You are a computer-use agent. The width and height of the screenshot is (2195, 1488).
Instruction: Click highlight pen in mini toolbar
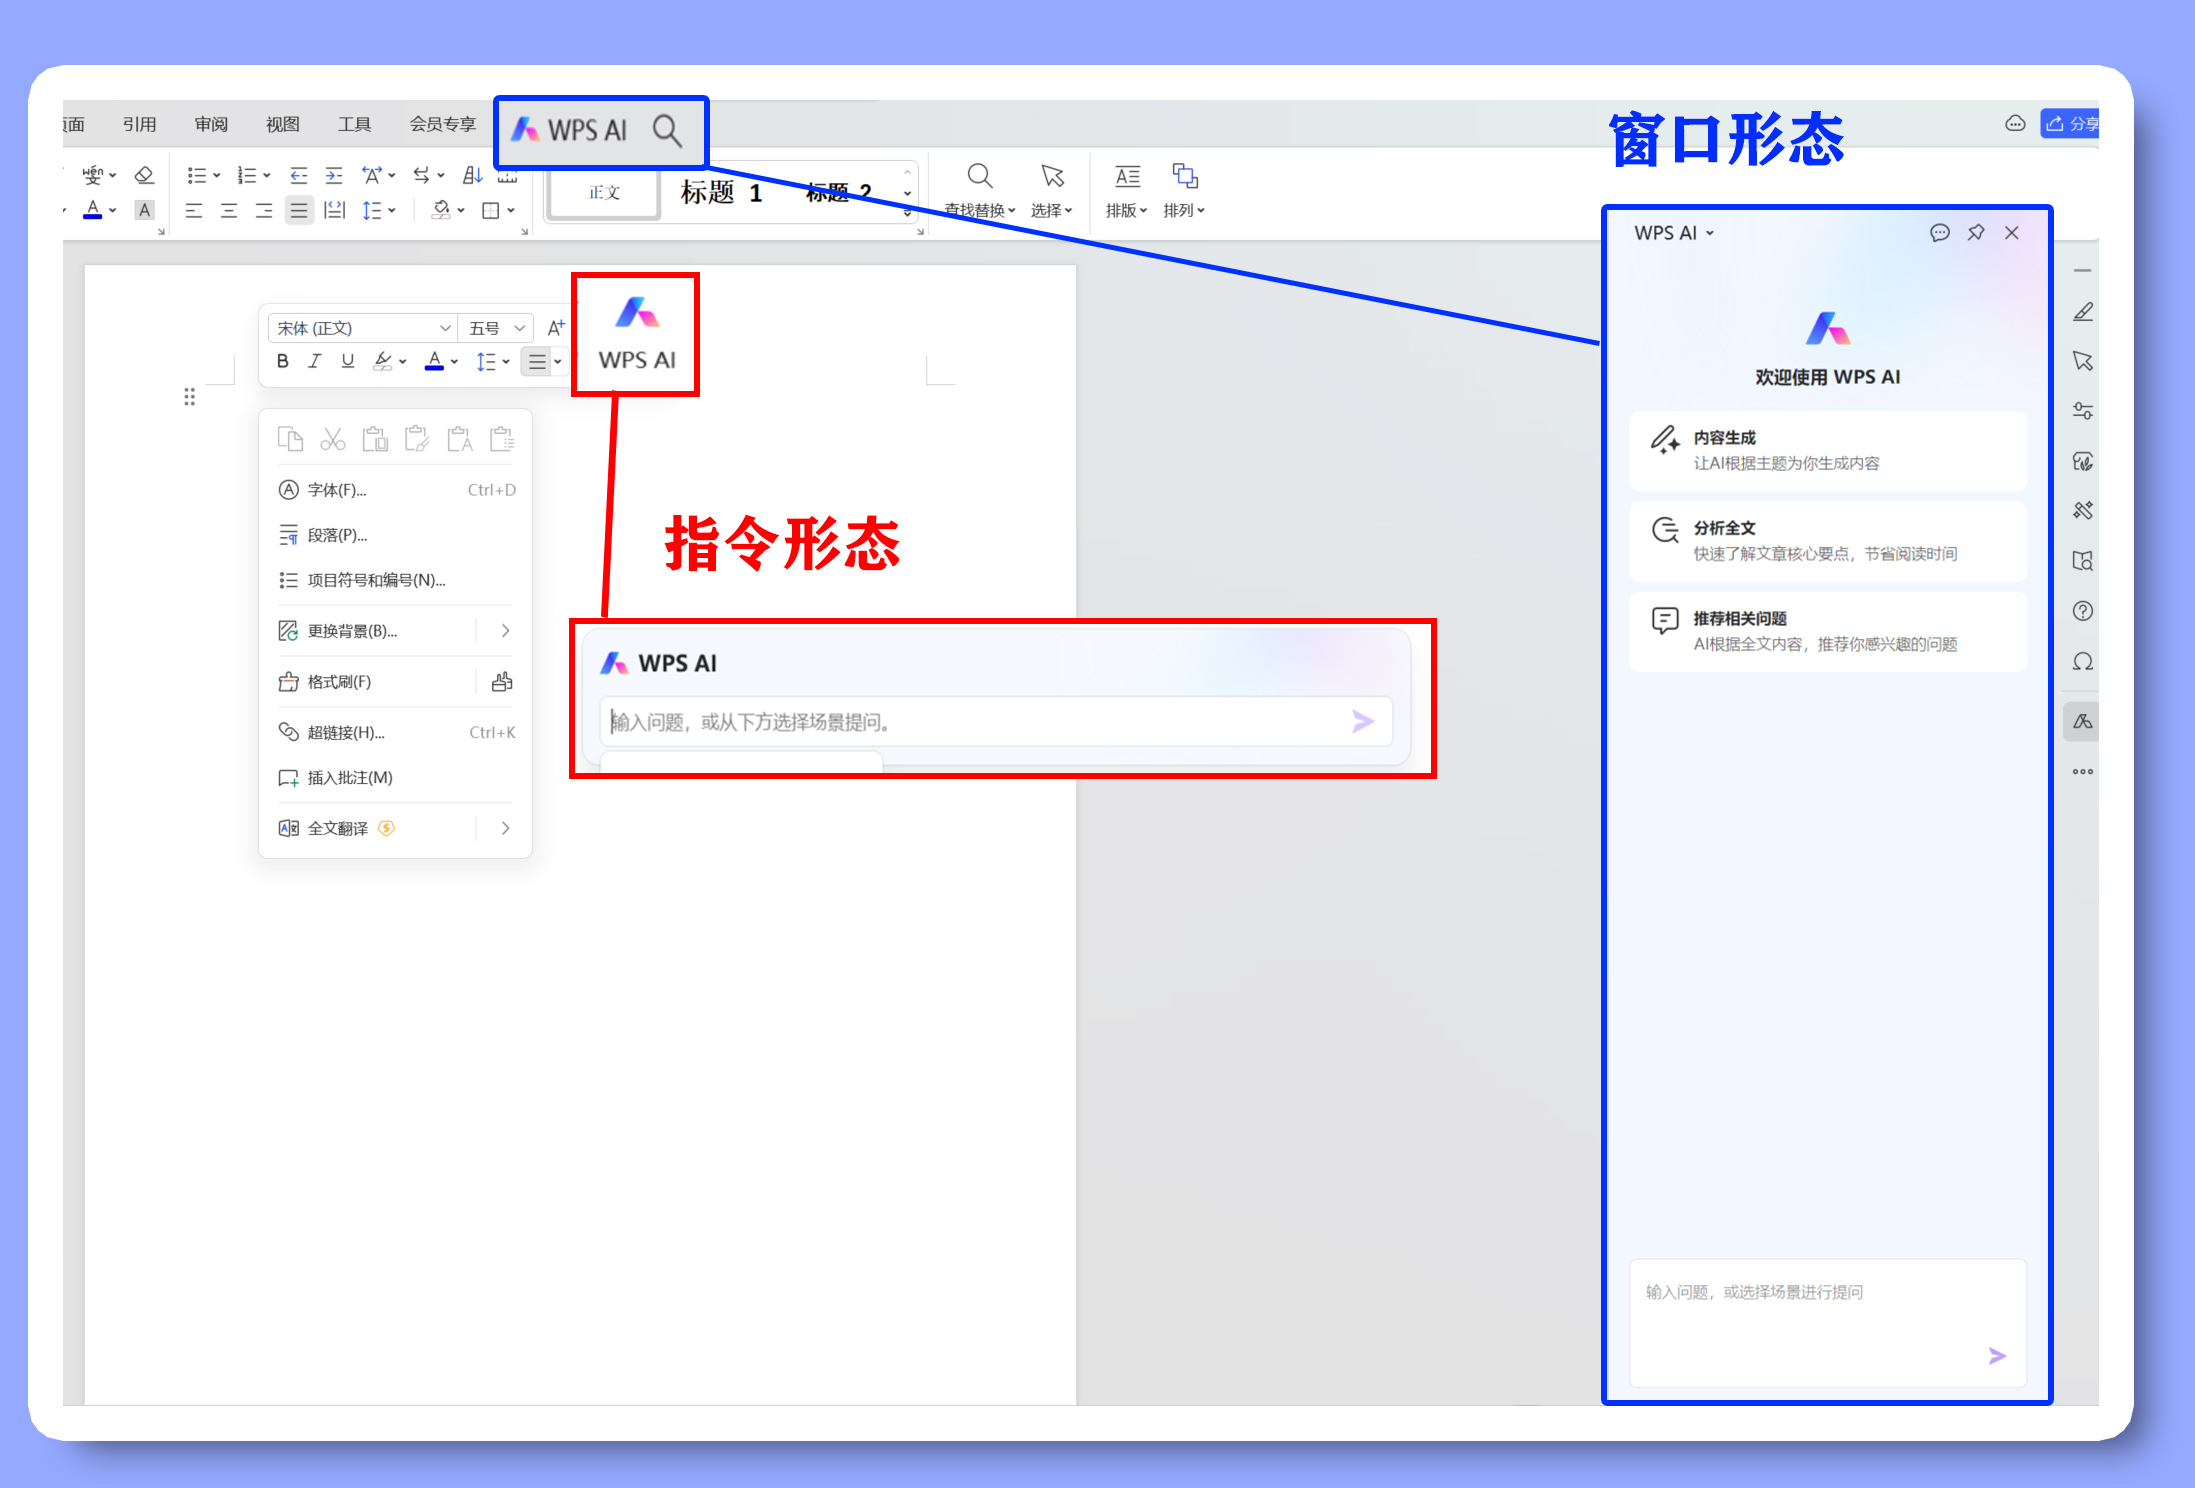point(382,361)
